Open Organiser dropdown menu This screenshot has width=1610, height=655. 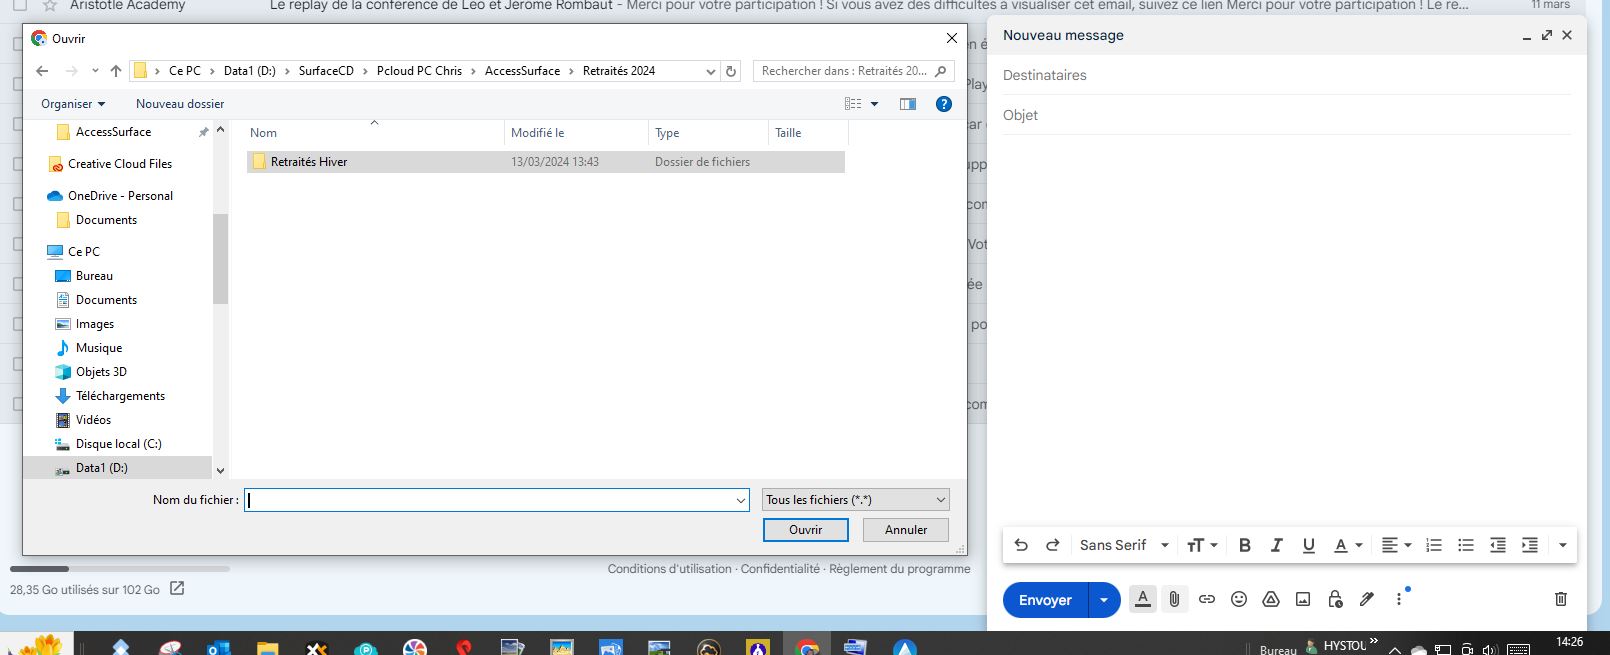[x=73, y=104]
